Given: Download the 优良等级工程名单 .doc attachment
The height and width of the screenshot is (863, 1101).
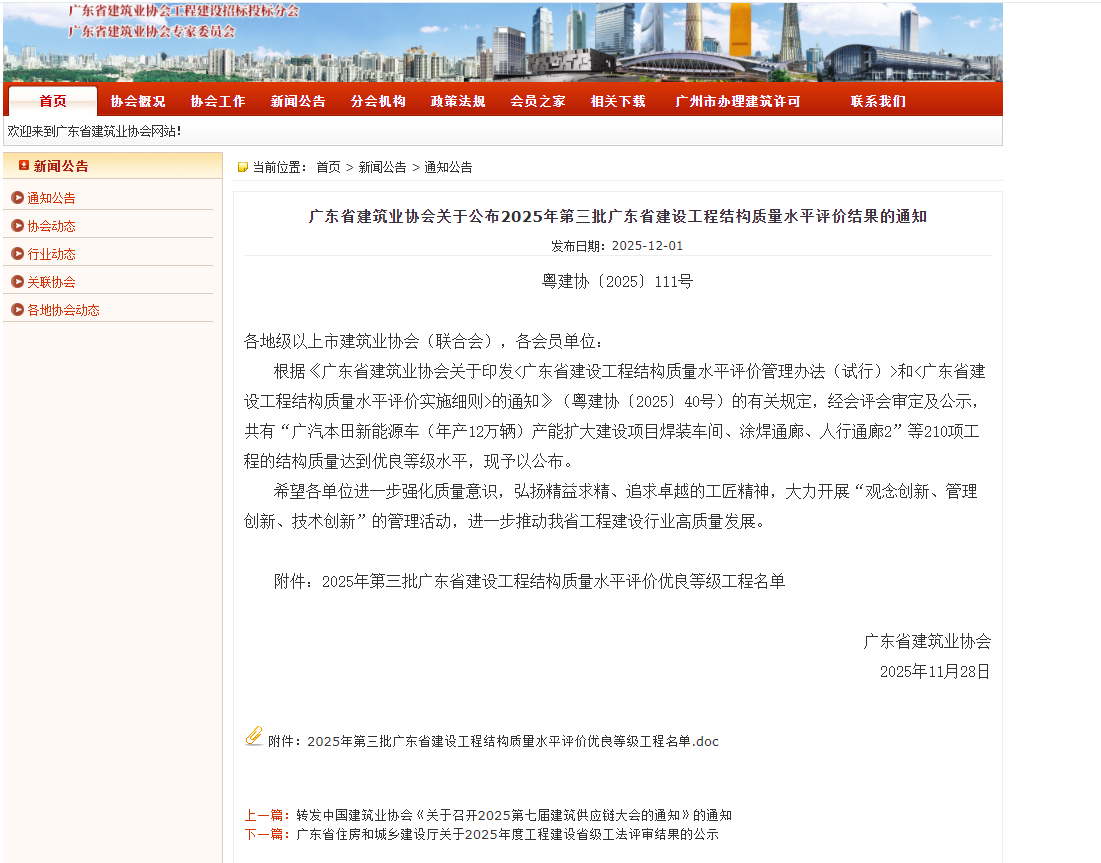Looking at the screenshot, I should (512, 742).
